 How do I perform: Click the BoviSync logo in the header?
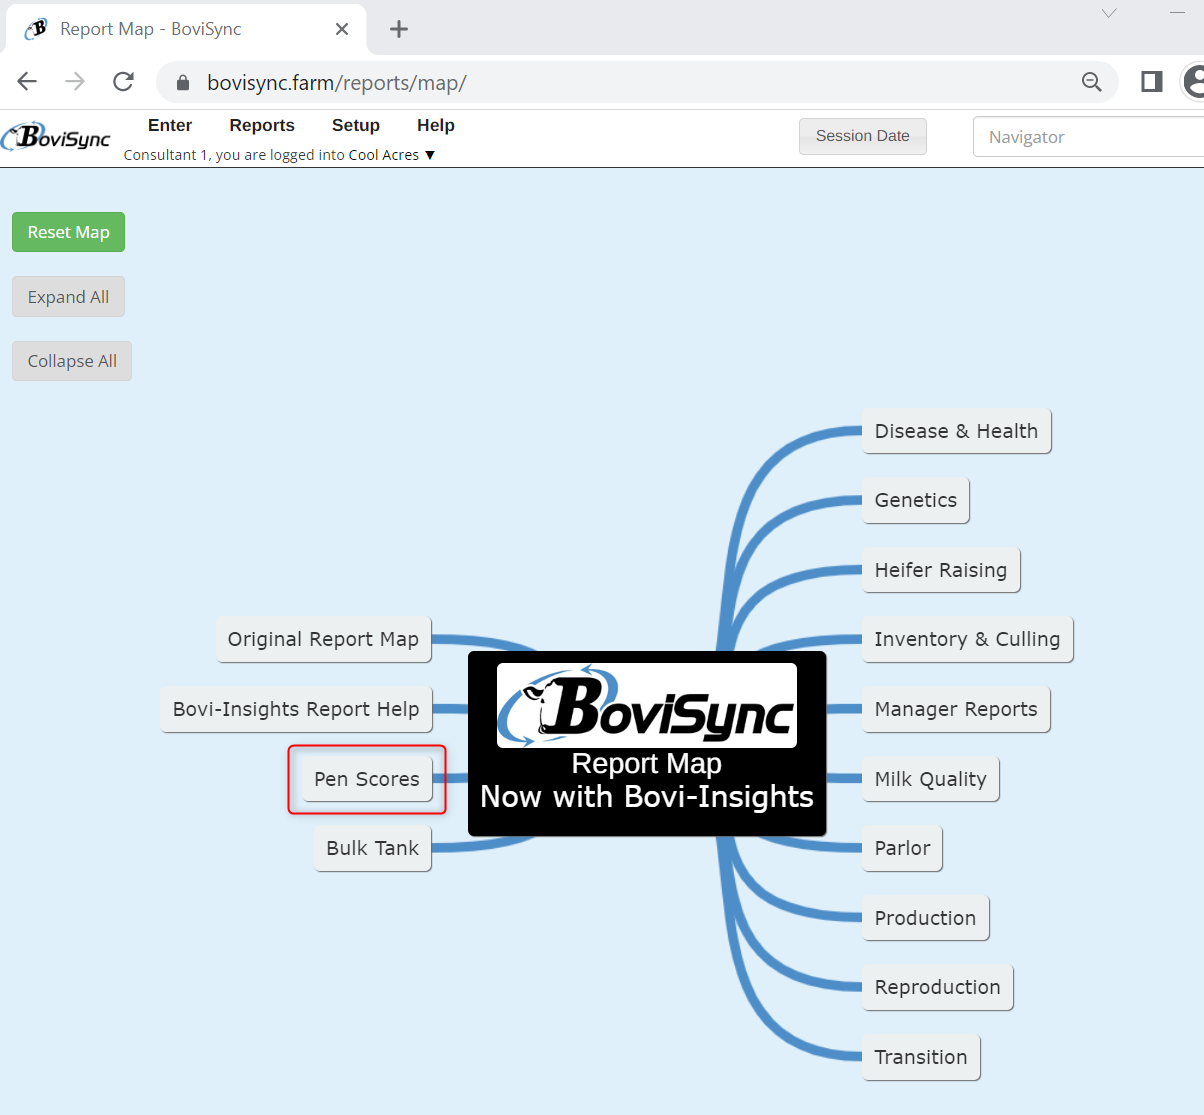[56, 137]
